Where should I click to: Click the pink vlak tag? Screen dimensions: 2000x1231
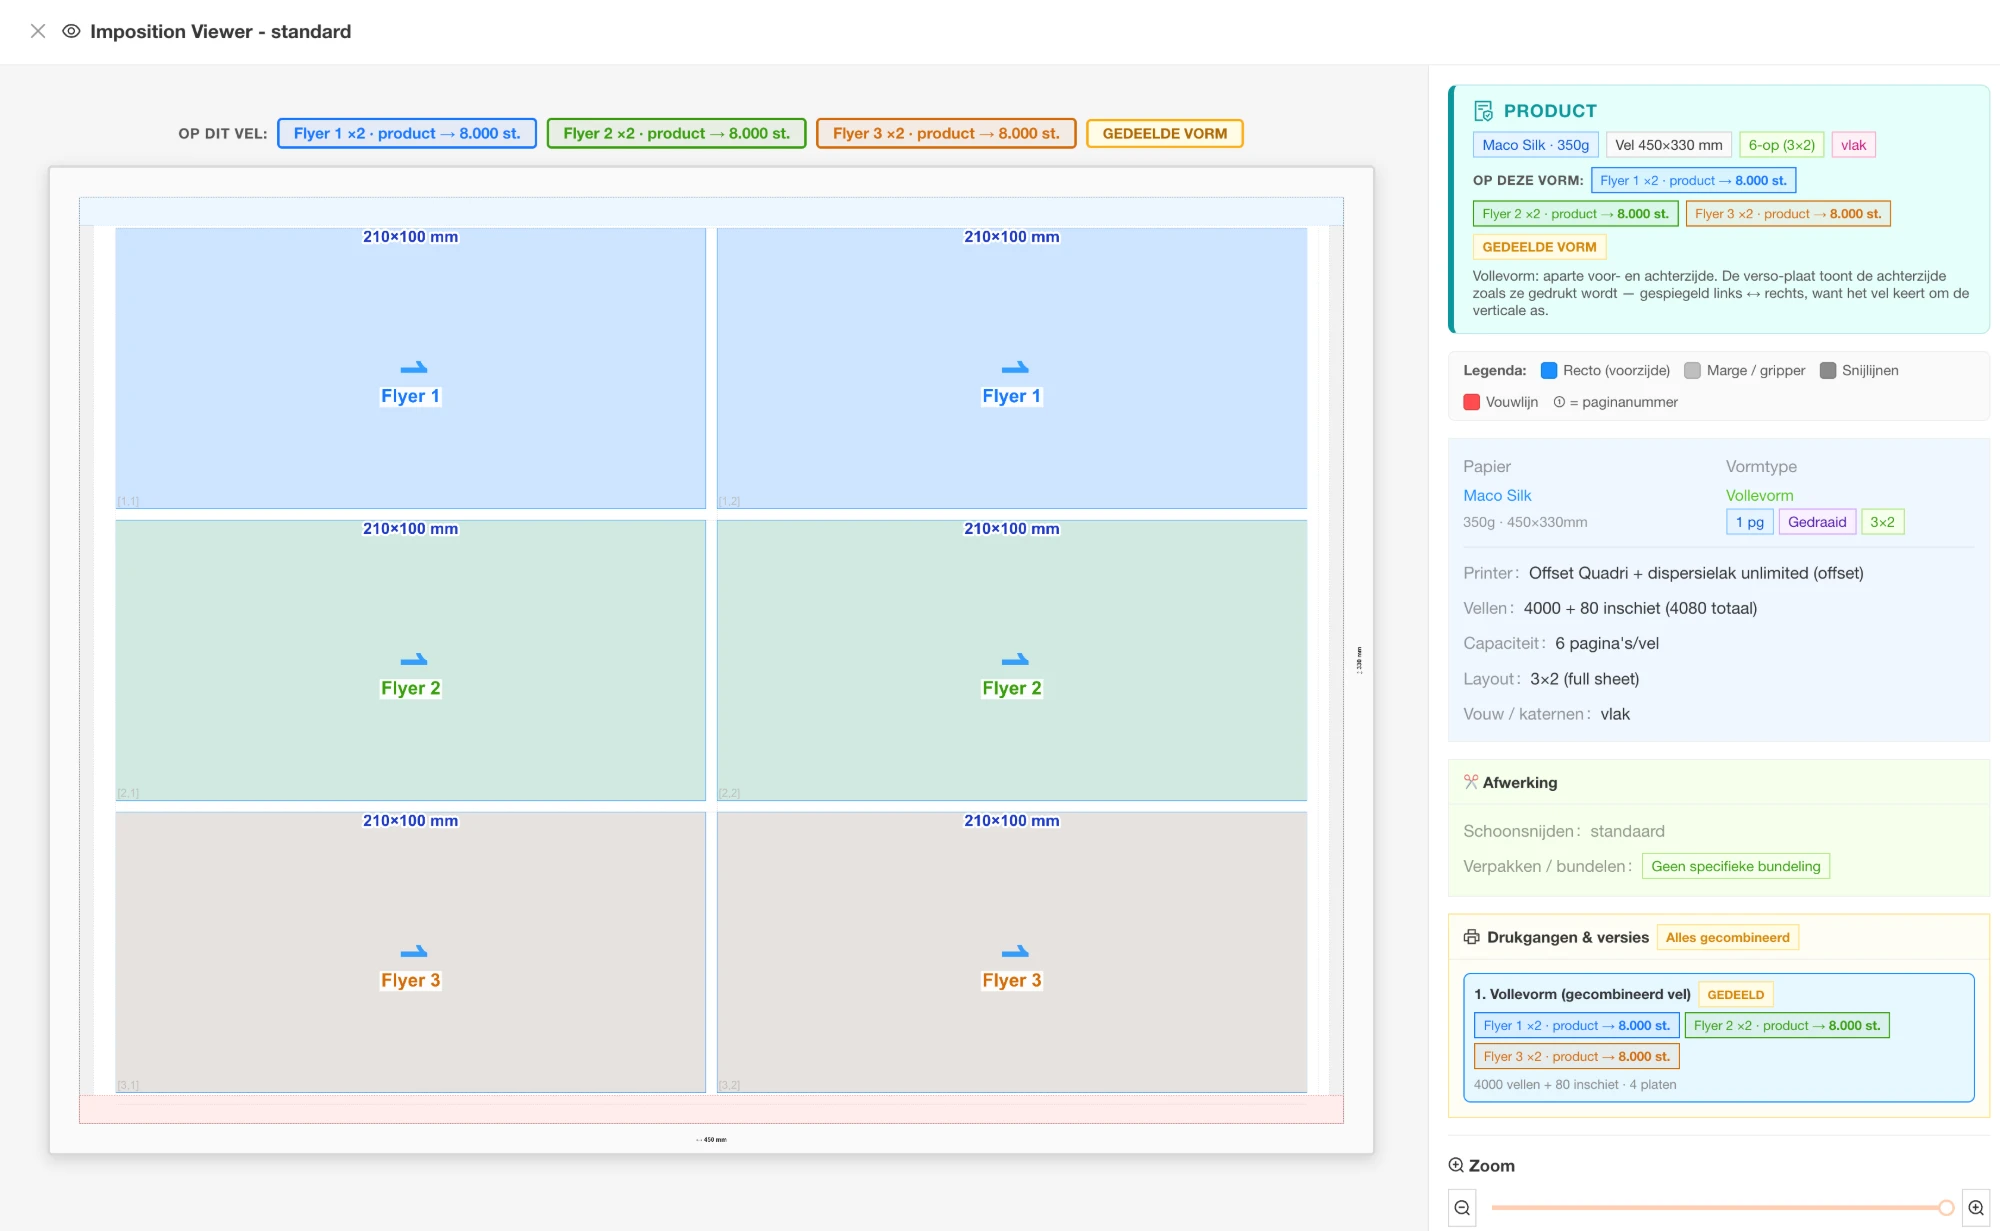1853,145
